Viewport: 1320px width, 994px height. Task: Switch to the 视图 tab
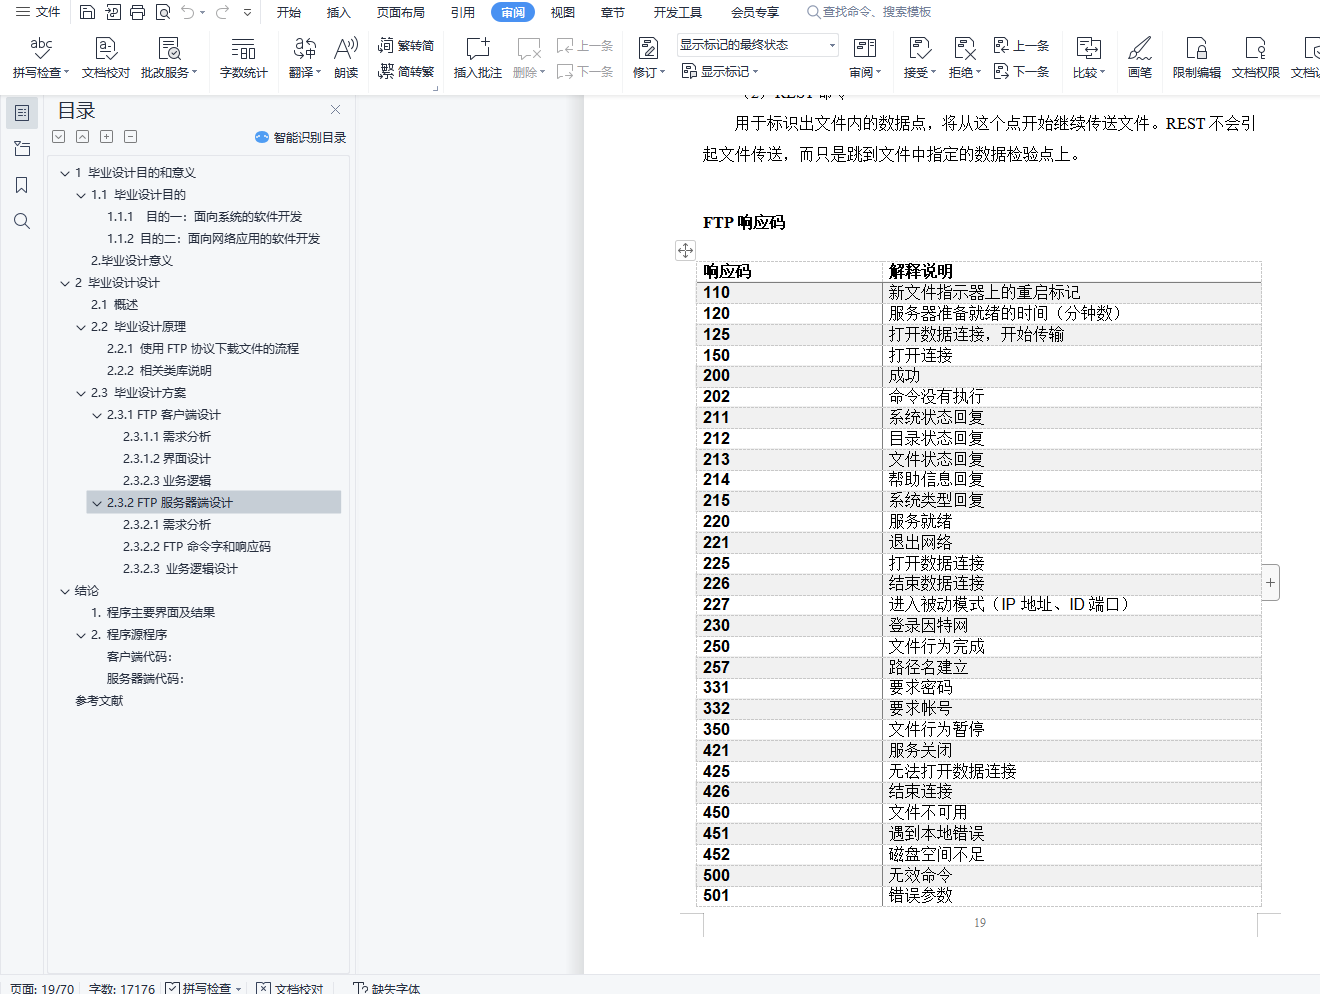563,12
